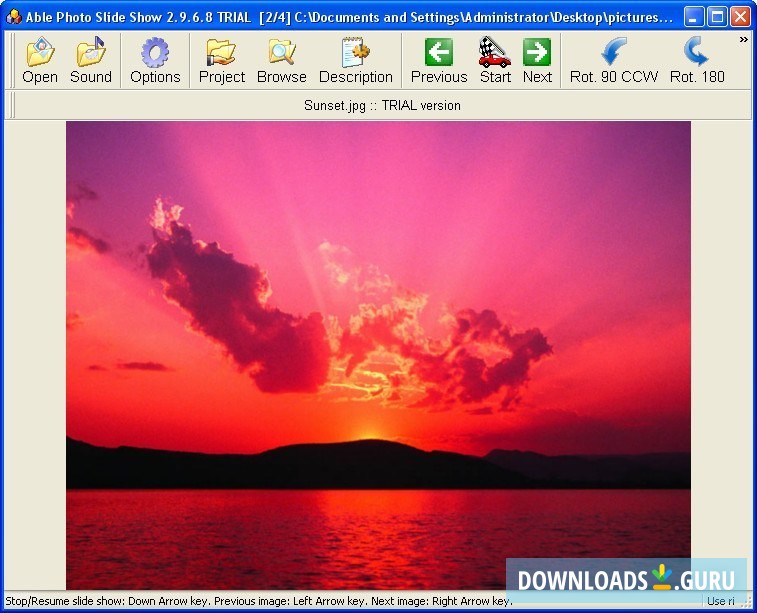The width and height of the screenshot is (757, 613).
Task: Advance to the next image
Action: pyautogui.click(x=537, y=60)
